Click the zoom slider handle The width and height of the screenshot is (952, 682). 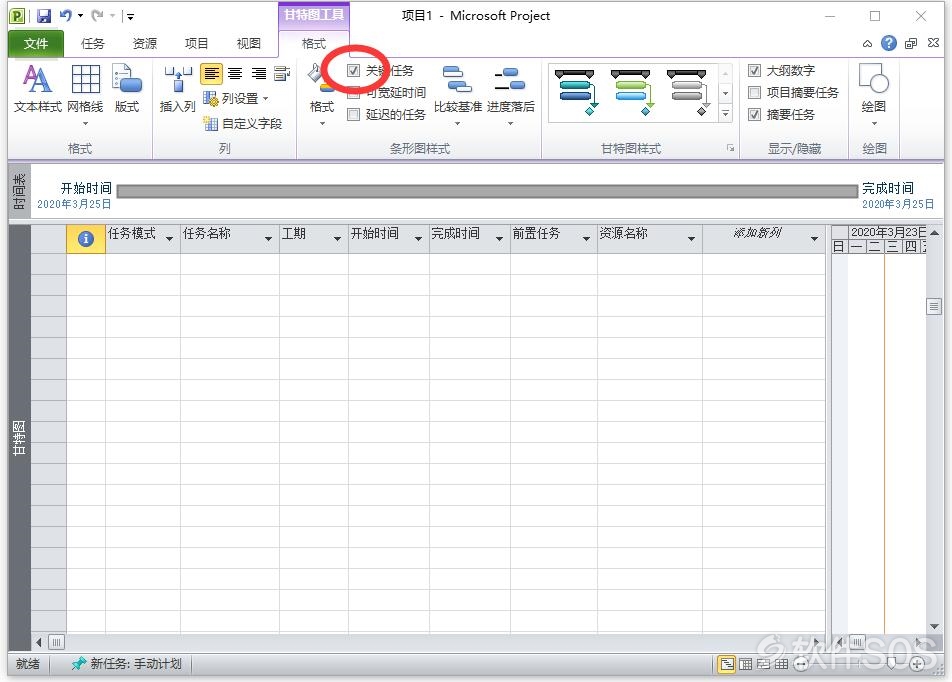(x=891, y=664)
